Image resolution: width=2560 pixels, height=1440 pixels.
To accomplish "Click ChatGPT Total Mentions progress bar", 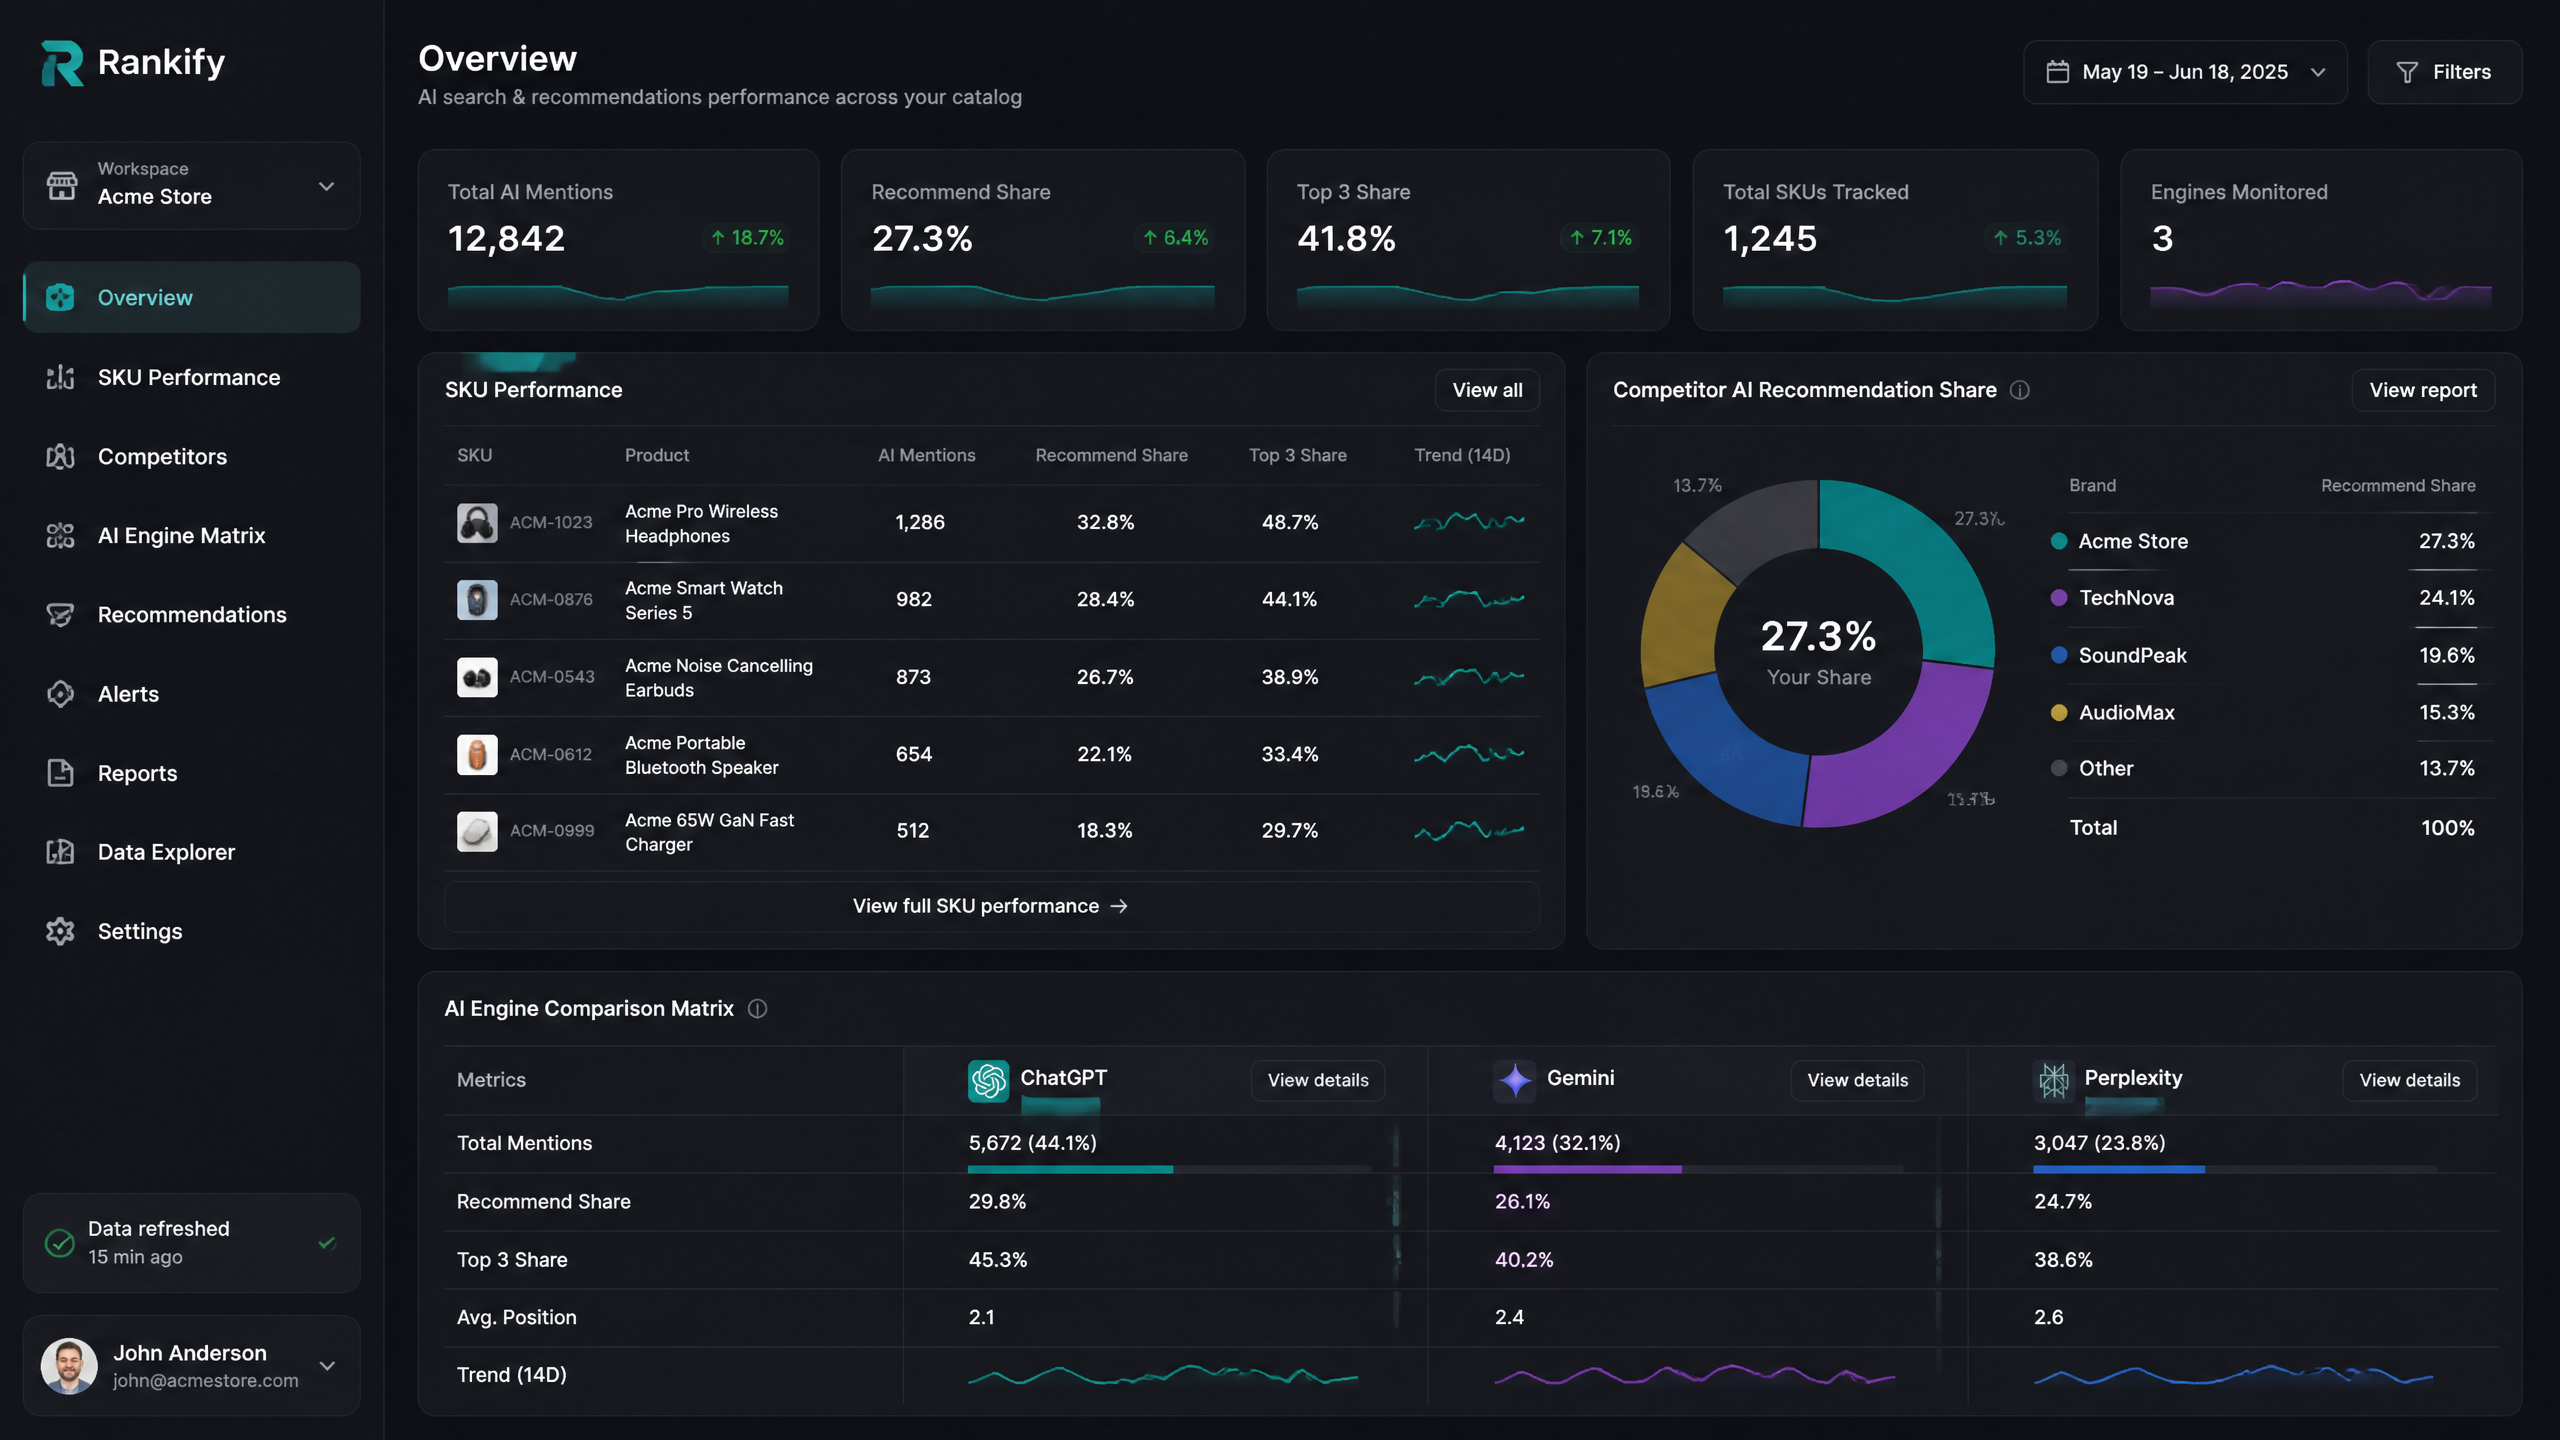I will (1169, 1169).
